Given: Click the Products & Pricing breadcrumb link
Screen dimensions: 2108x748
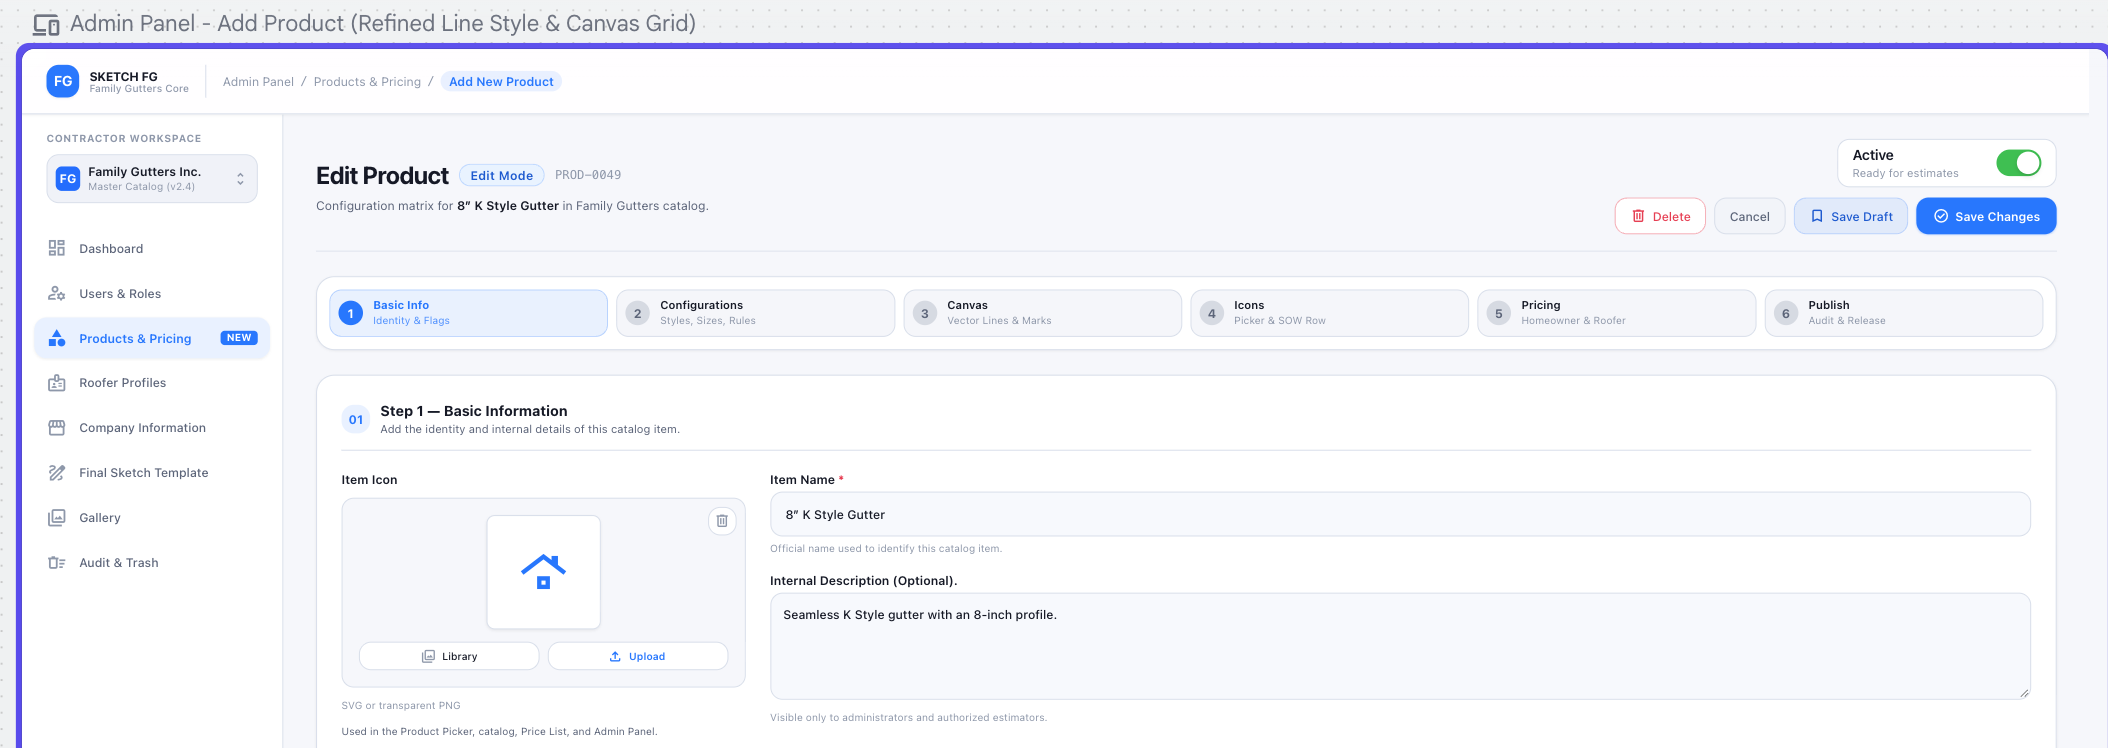Looking at the screenshot, I should 367,82.
